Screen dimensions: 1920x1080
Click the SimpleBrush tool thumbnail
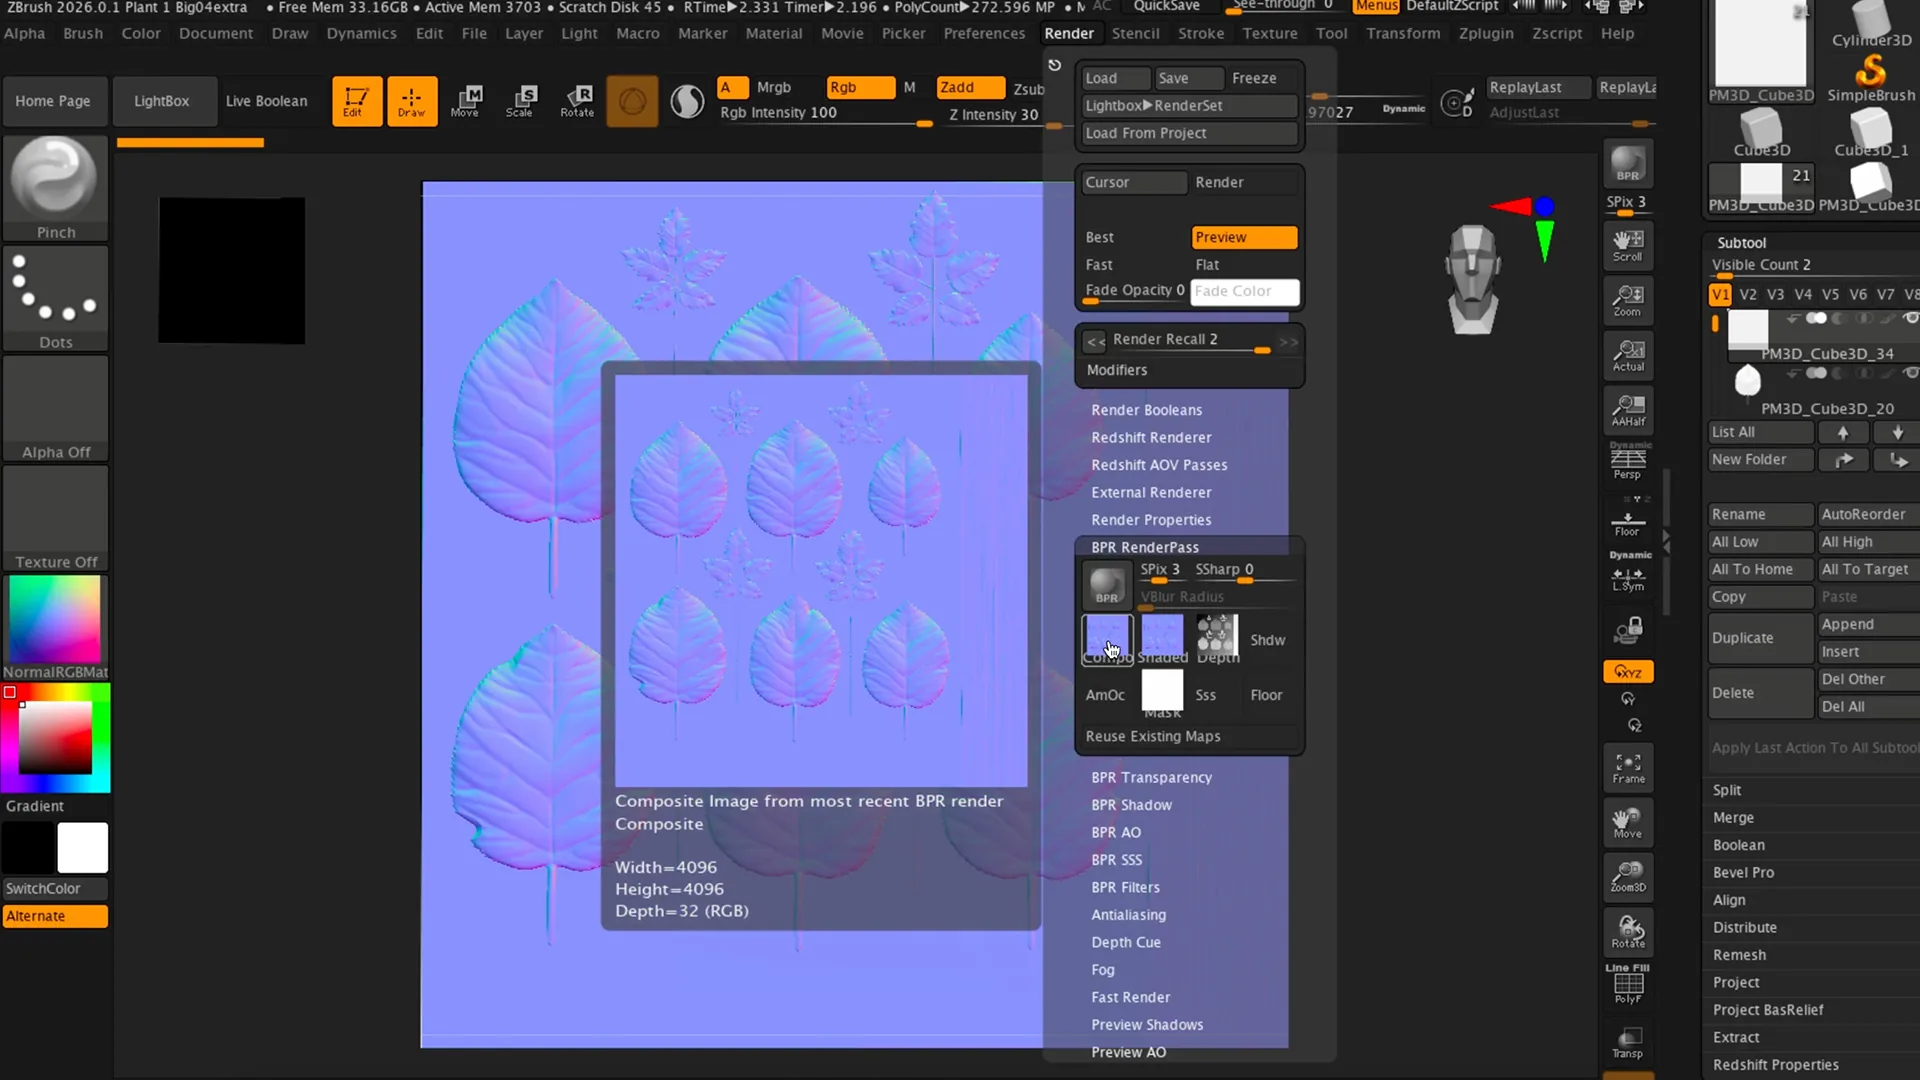(x=1871, y=77)
